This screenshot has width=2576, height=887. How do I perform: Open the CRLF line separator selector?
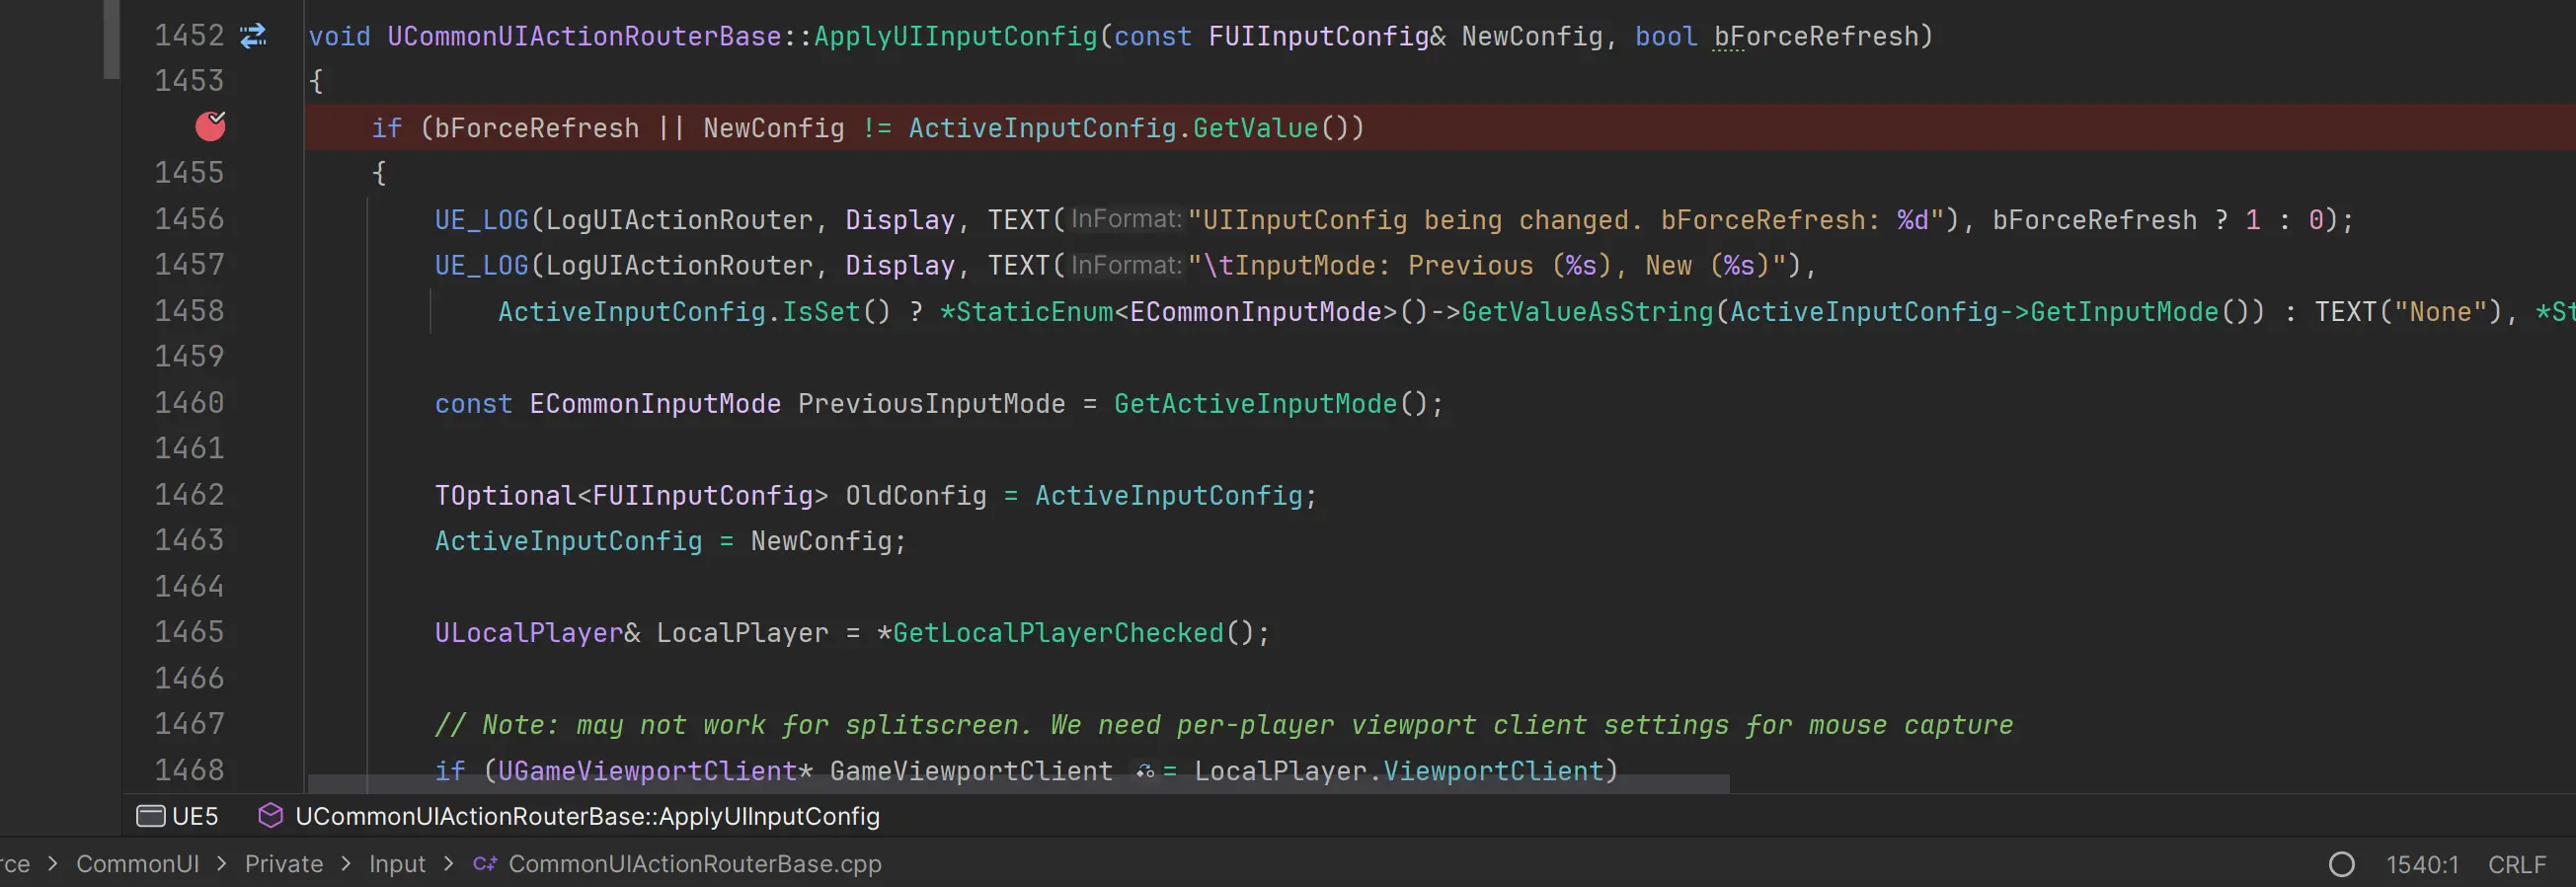(x=2516, y=864)
